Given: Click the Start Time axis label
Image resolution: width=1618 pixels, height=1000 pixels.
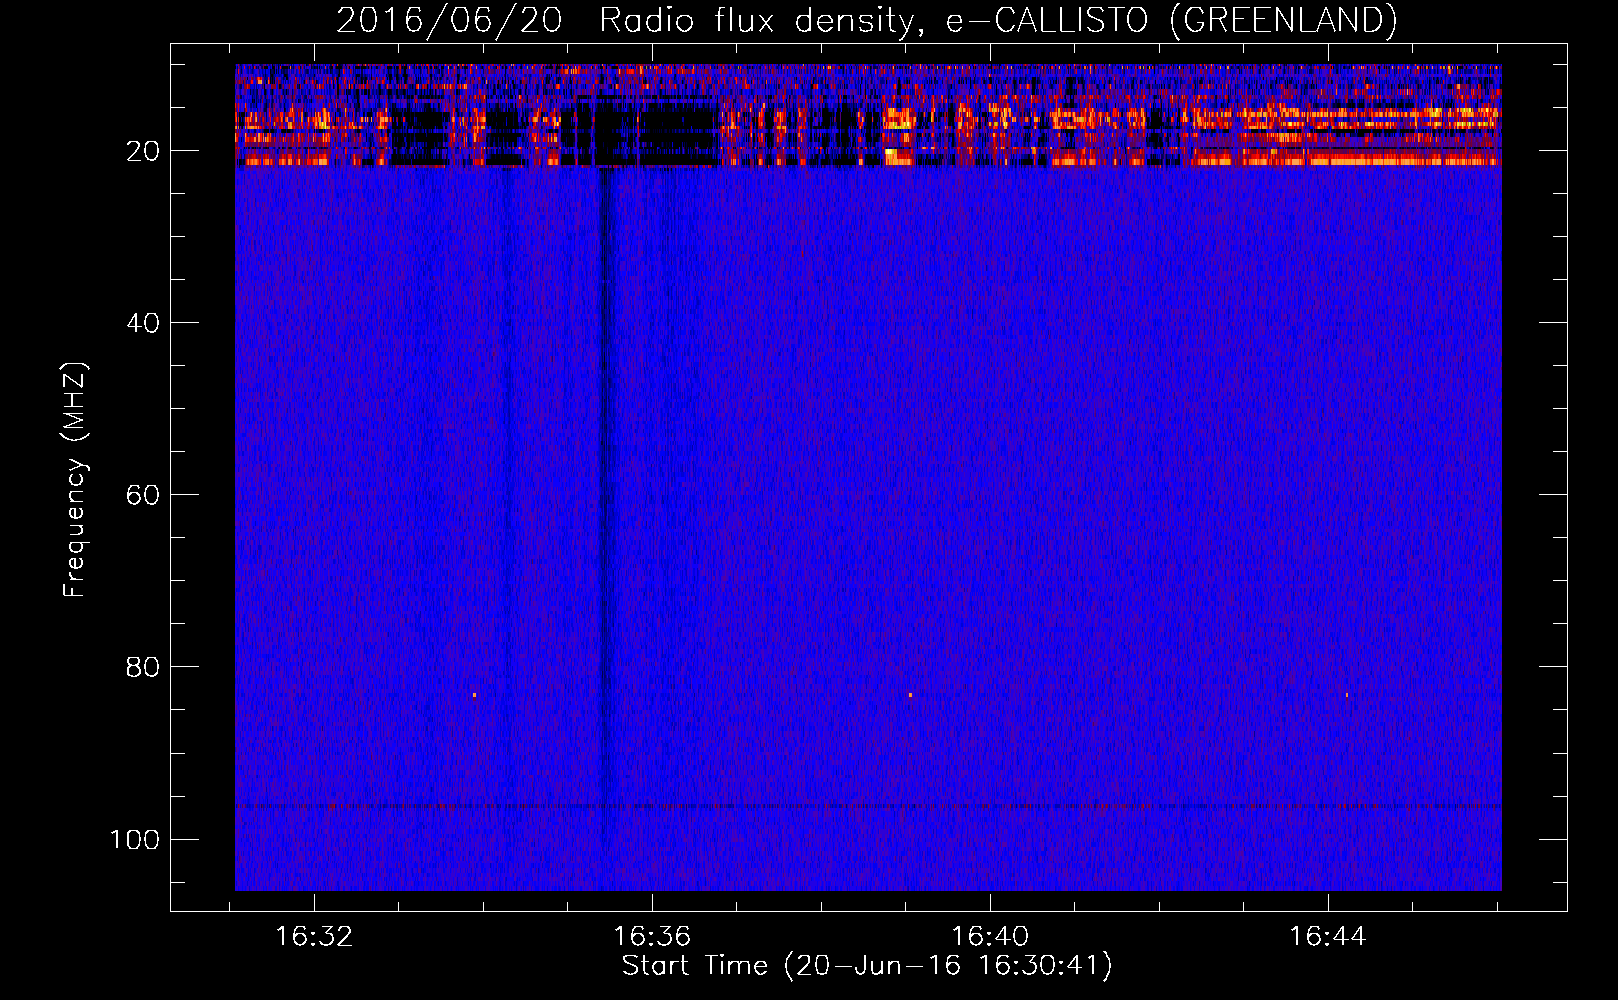Looking at the screenshot, I should (867, 966).
